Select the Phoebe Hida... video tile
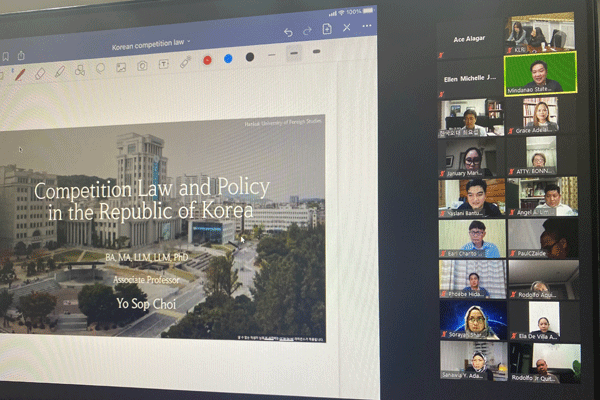Image resolution: width=600 pixels, height=400 pixels. (x=473, y=279)
